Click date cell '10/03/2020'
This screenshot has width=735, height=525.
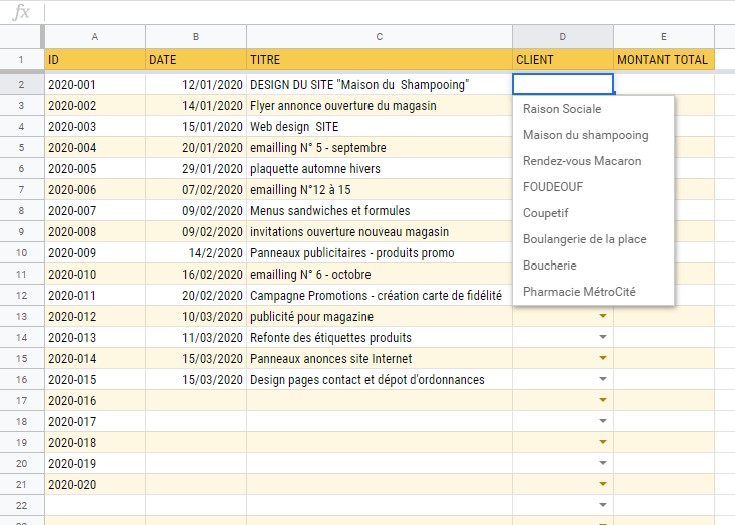point(196,316)
